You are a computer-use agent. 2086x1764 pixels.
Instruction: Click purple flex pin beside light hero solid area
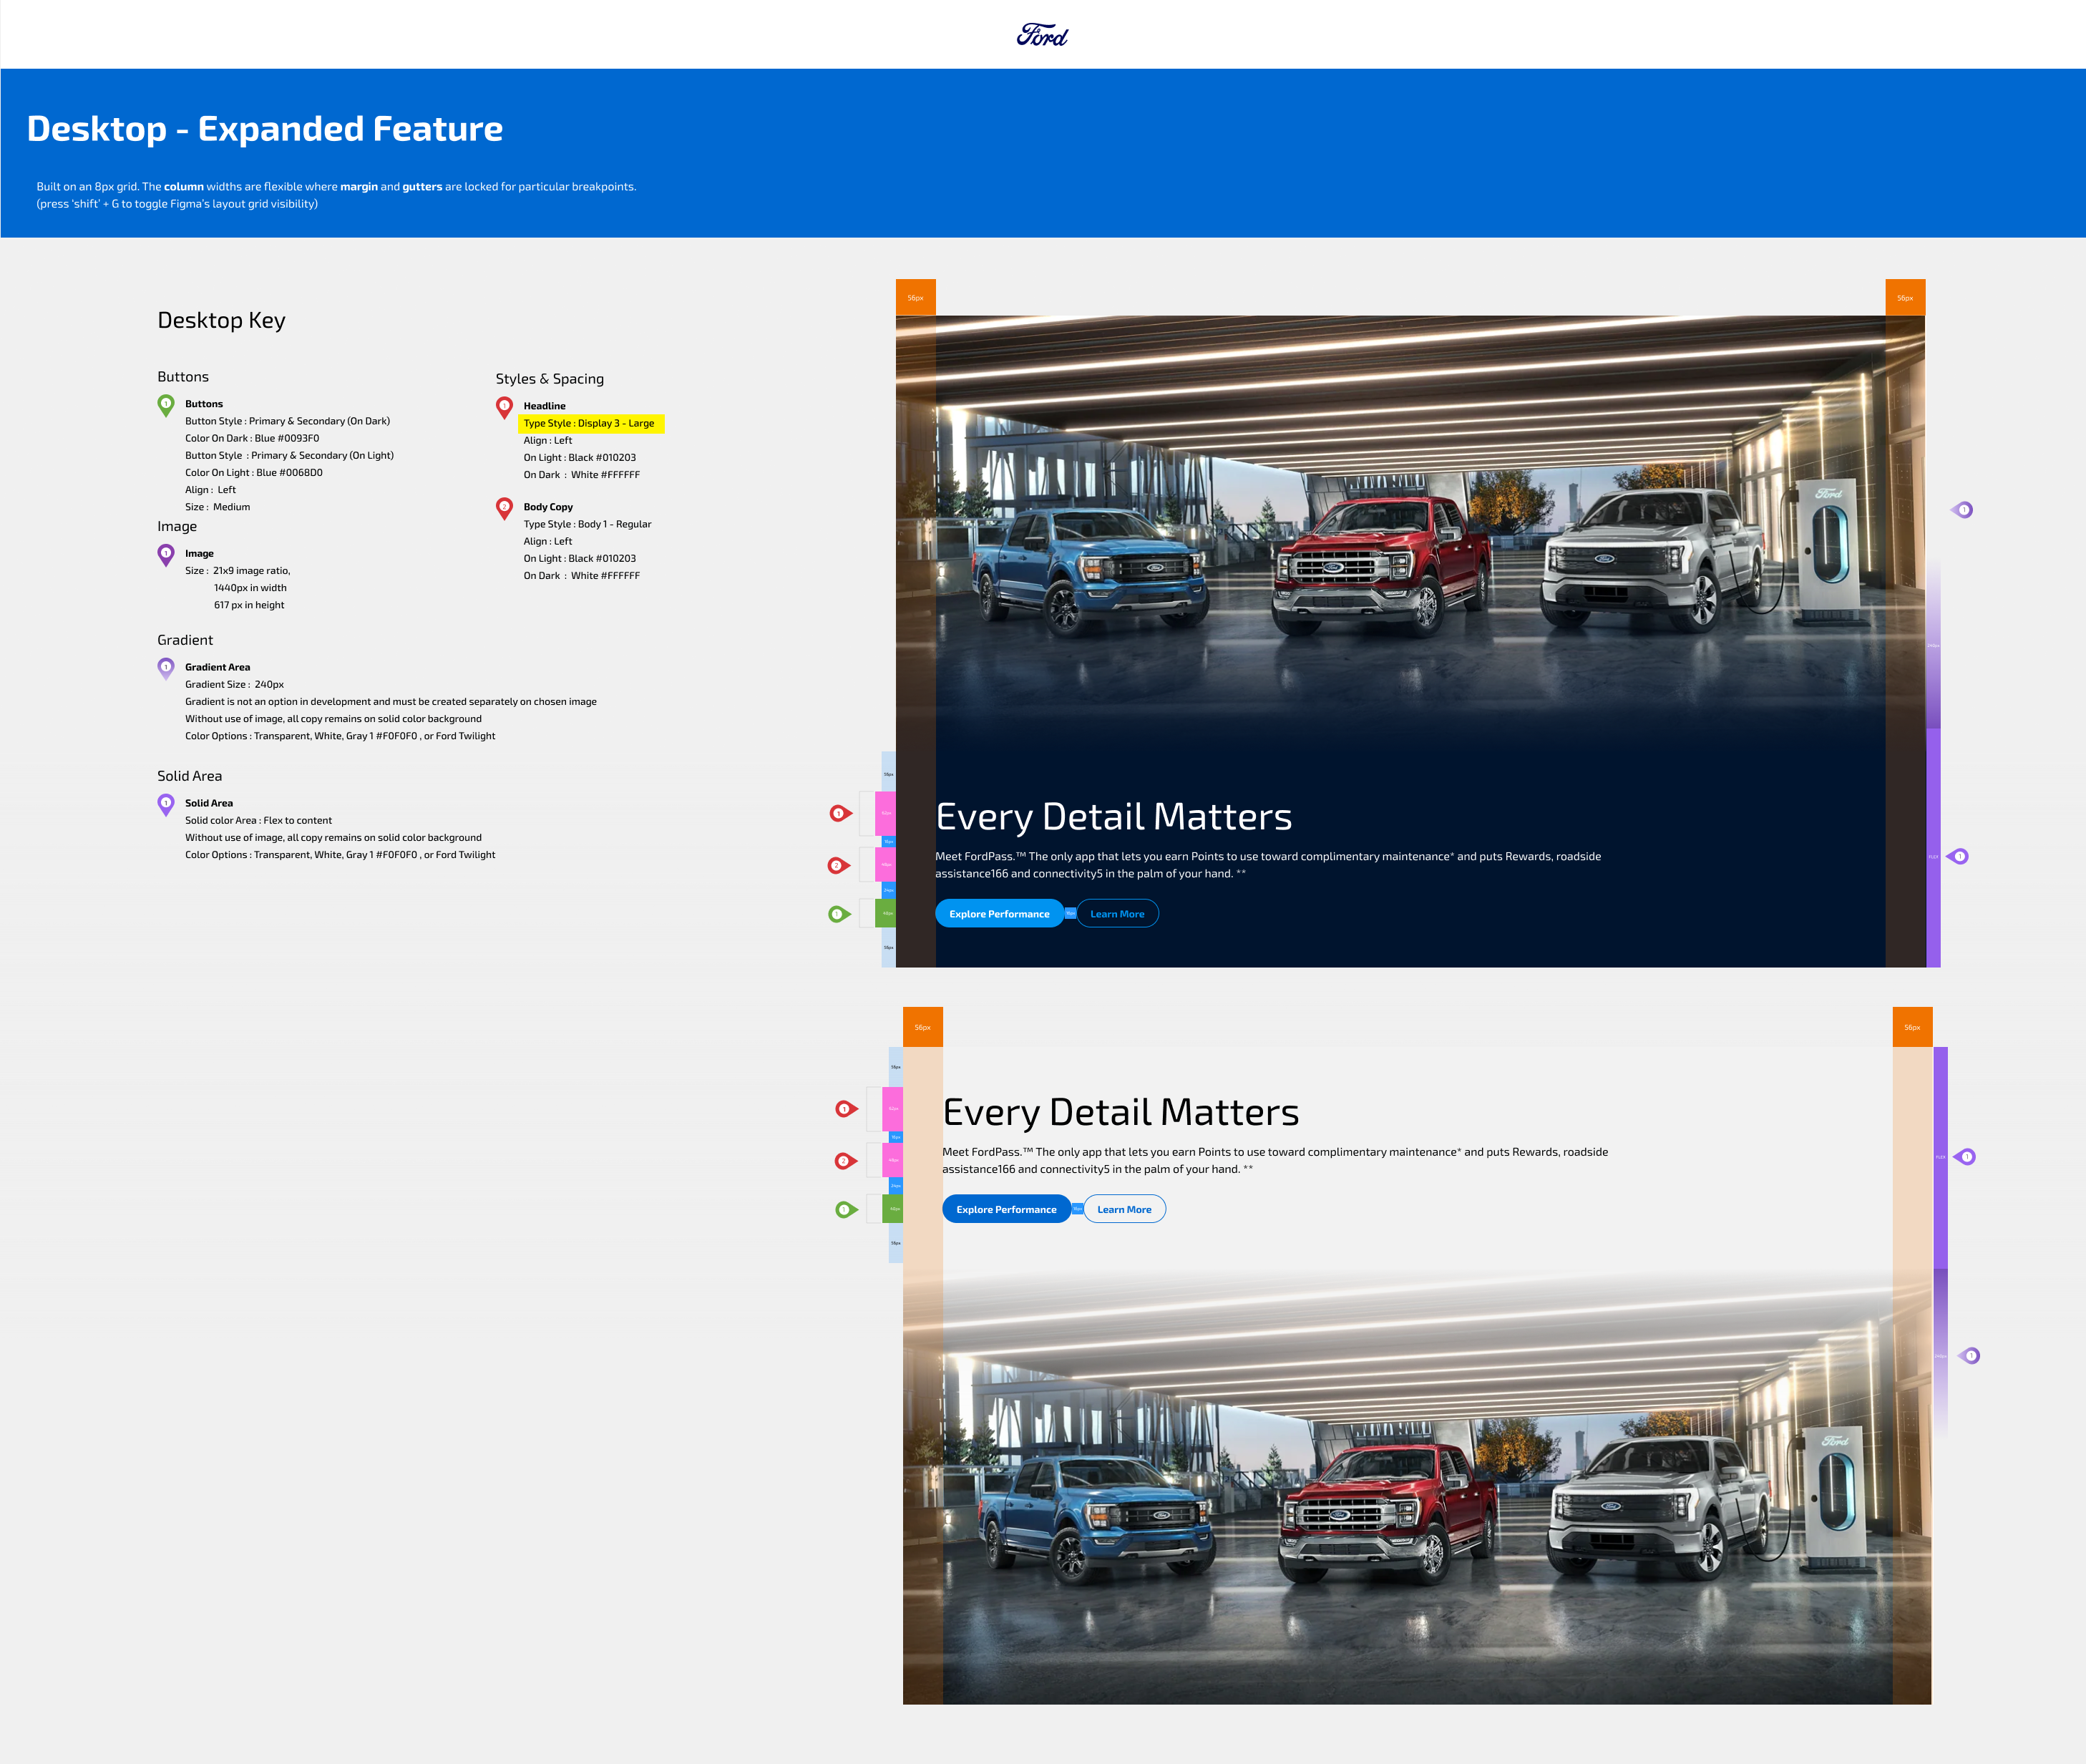tap(1965, 1157)
